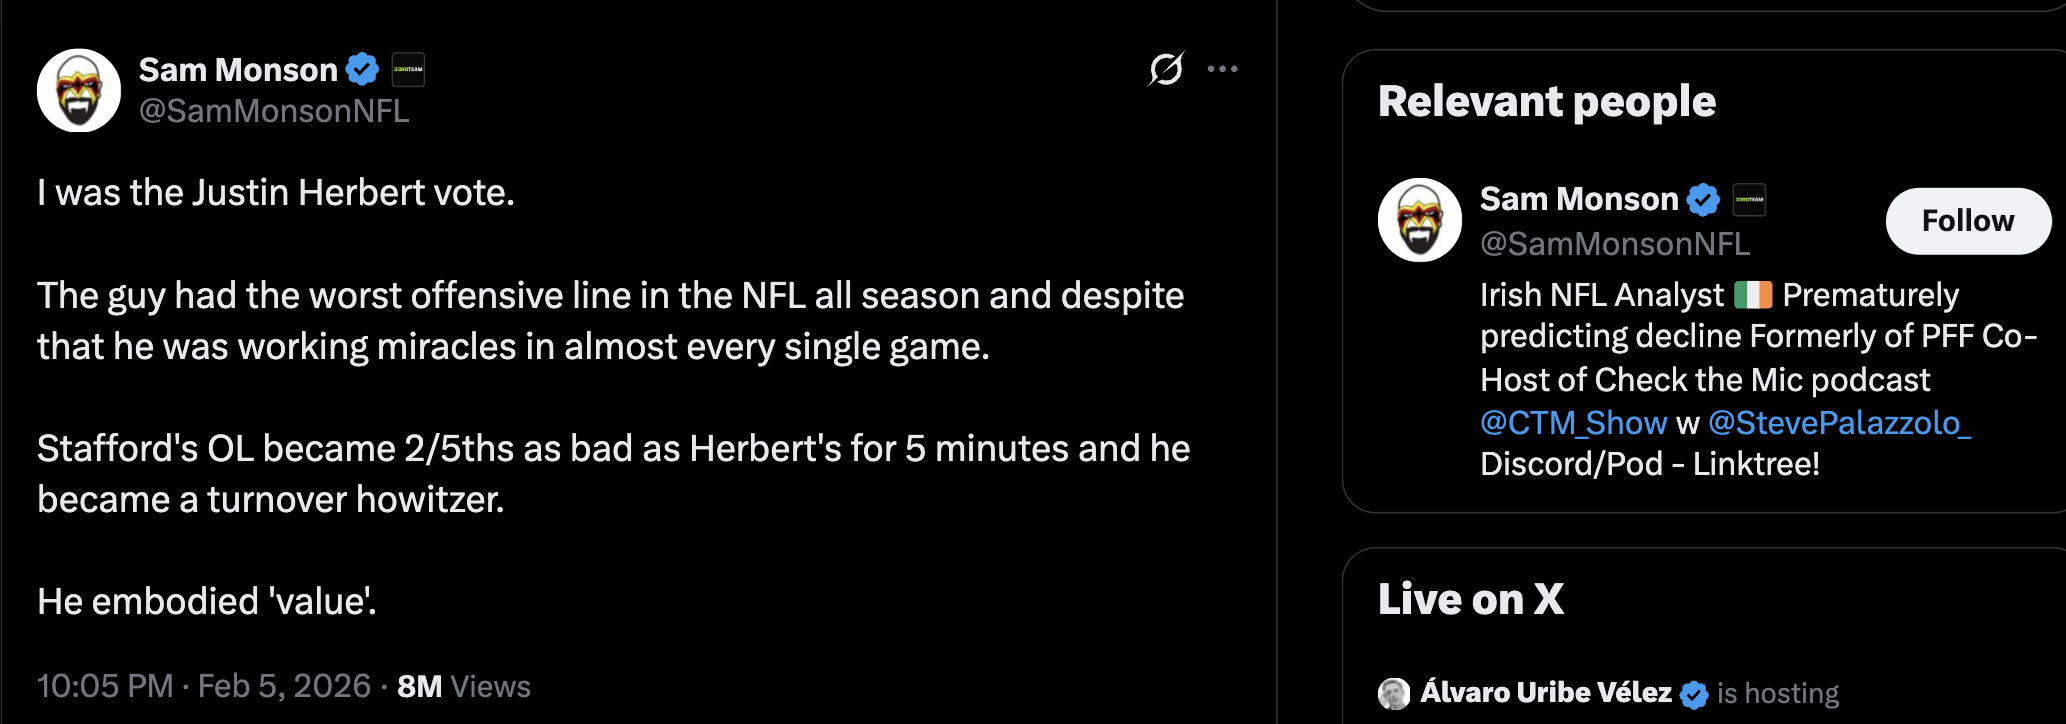
Task: Click the tweet timestamp 10:05 PM Feb 5, 2026
Action: (204, 686)
